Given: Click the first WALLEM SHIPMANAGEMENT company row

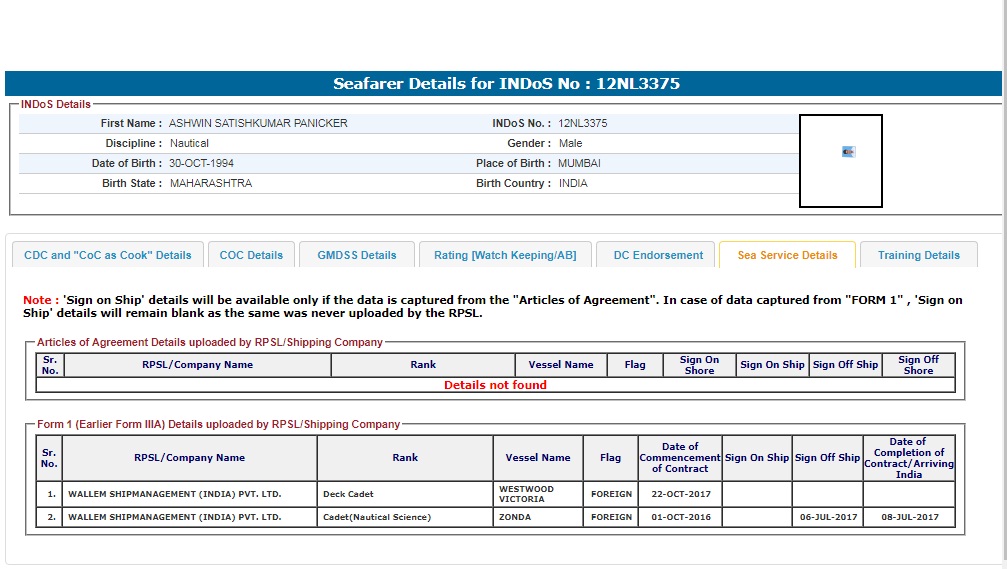Looking at the screenshot, I should (174, 494).
